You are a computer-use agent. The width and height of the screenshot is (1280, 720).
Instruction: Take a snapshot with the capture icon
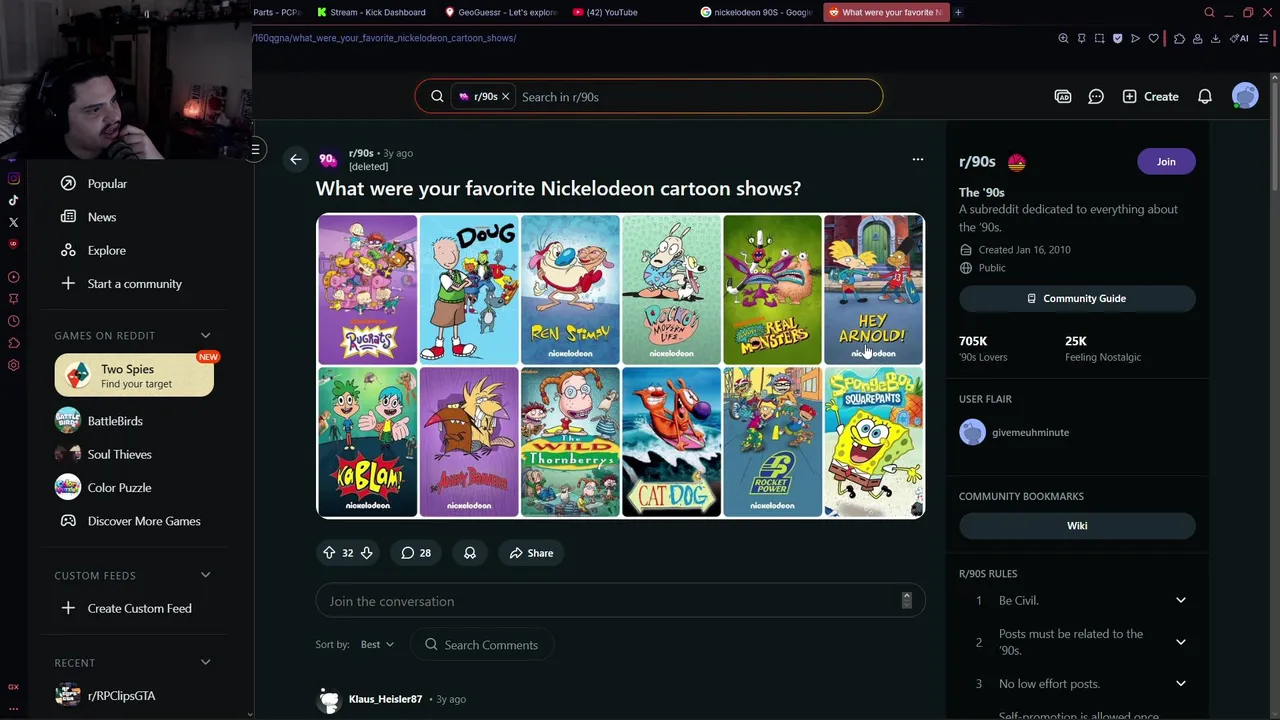(x=1099, y=38)
